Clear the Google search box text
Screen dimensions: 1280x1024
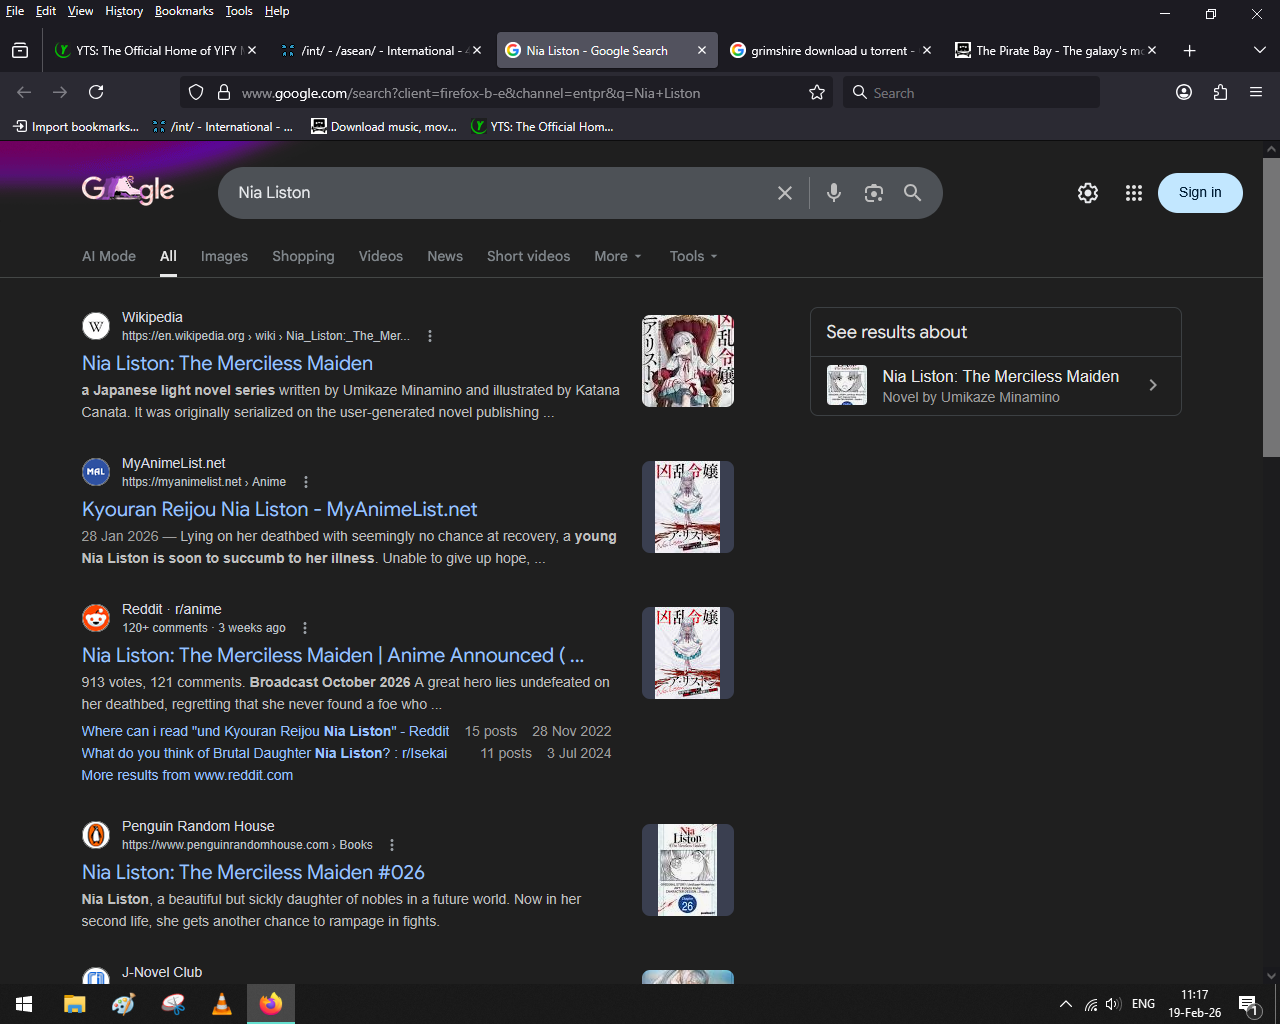pos(785,193)
